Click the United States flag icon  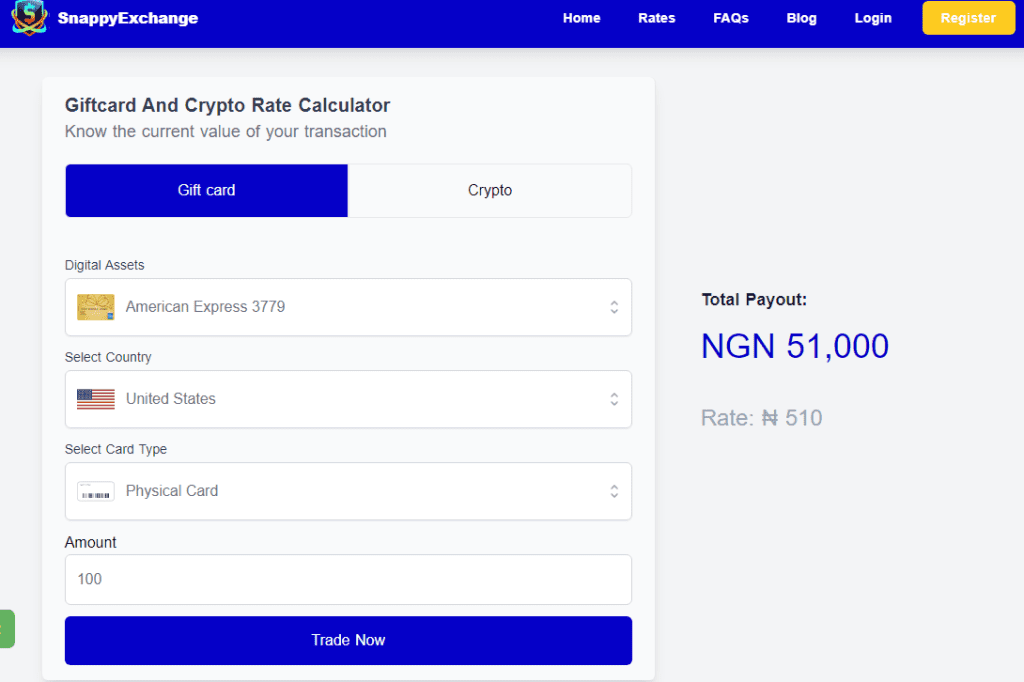click(x=95, y=399)
